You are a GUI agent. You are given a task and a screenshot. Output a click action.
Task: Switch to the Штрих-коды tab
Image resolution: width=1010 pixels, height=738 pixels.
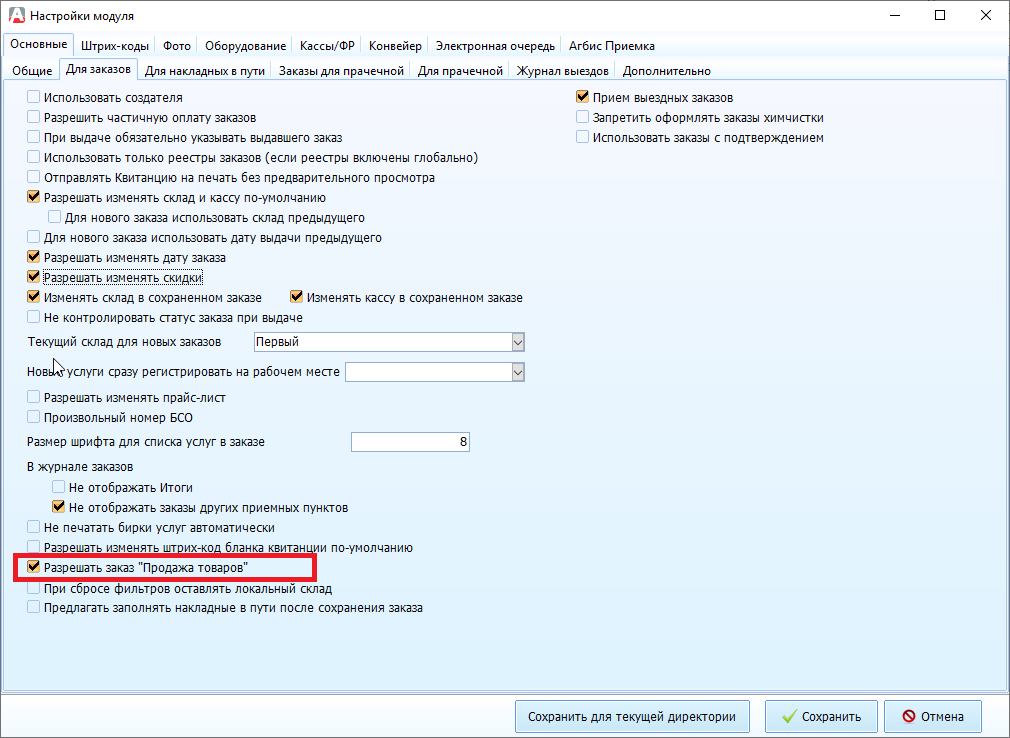[115, 46]
